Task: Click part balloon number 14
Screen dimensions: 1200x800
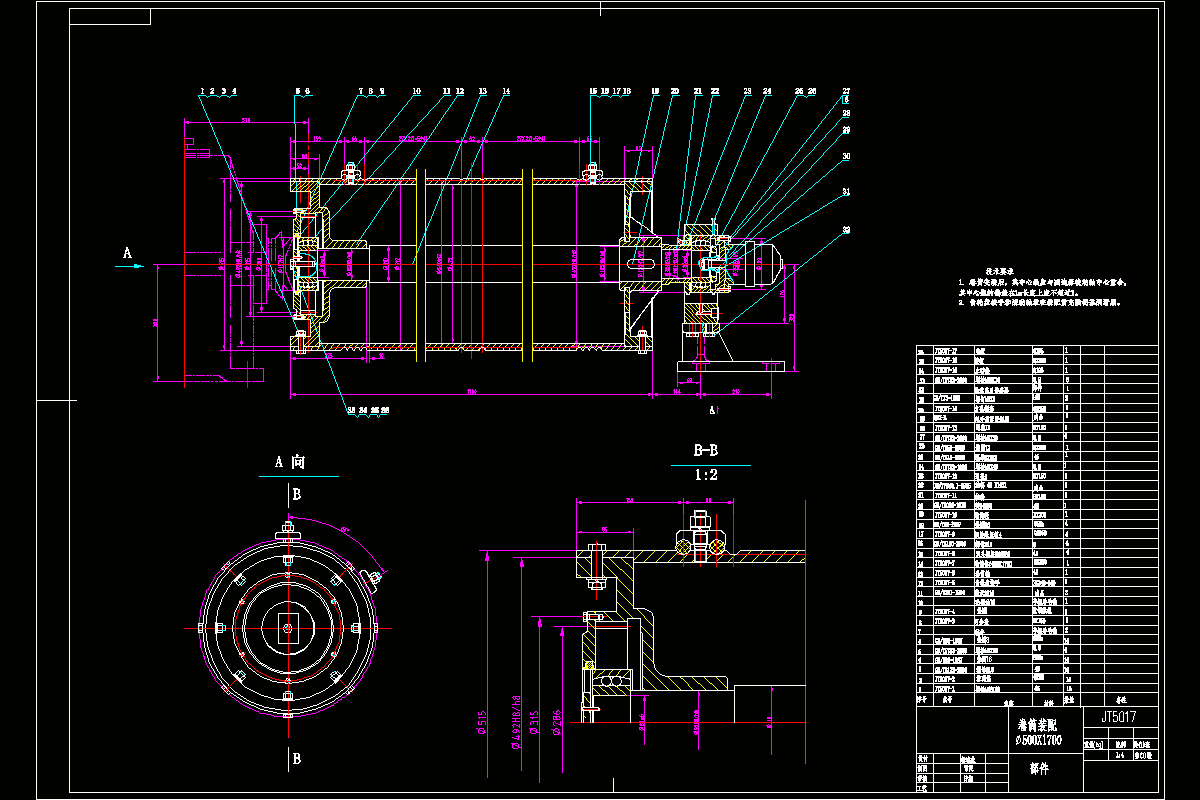Action: click(505, 92)
